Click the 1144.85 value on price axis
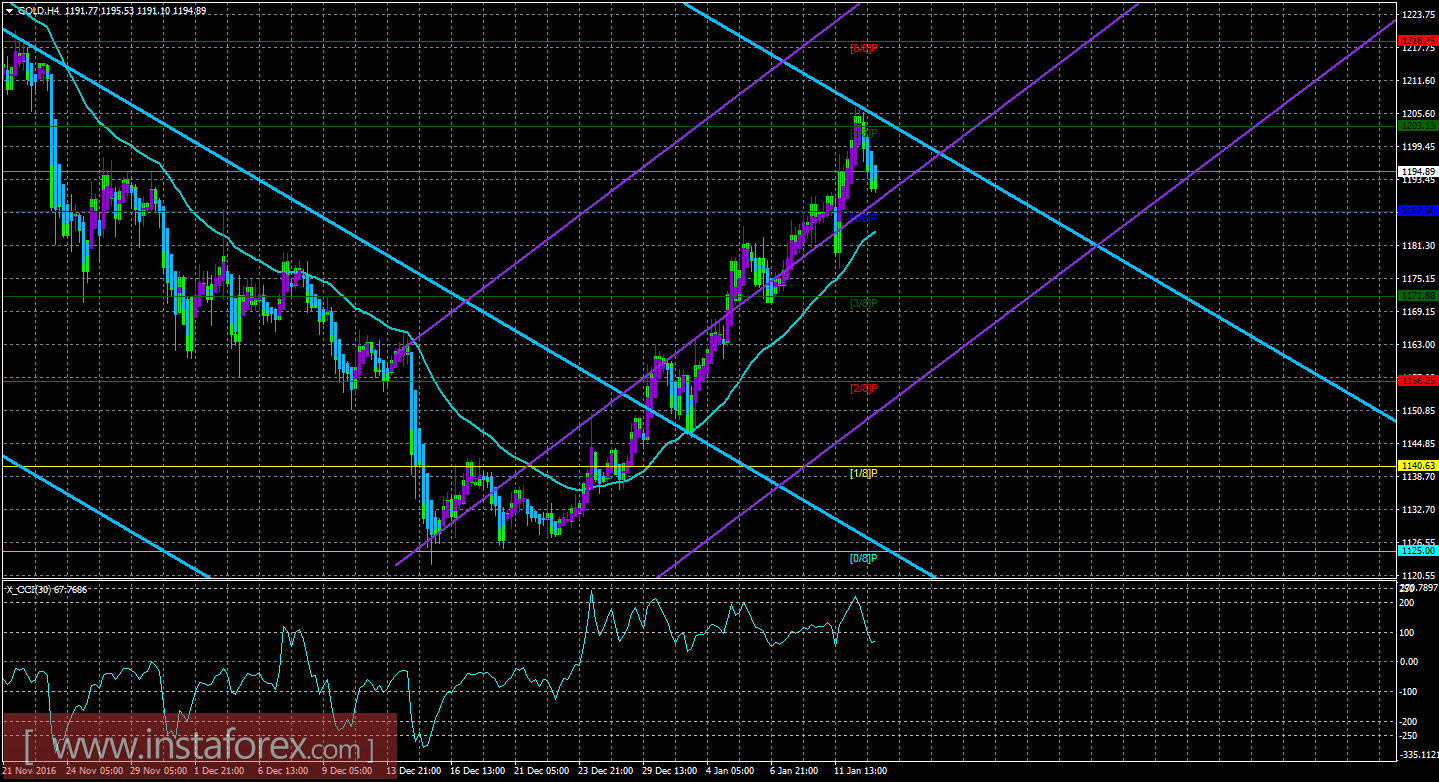This screenshot has height=782, width=1439. click(1419, 444)
